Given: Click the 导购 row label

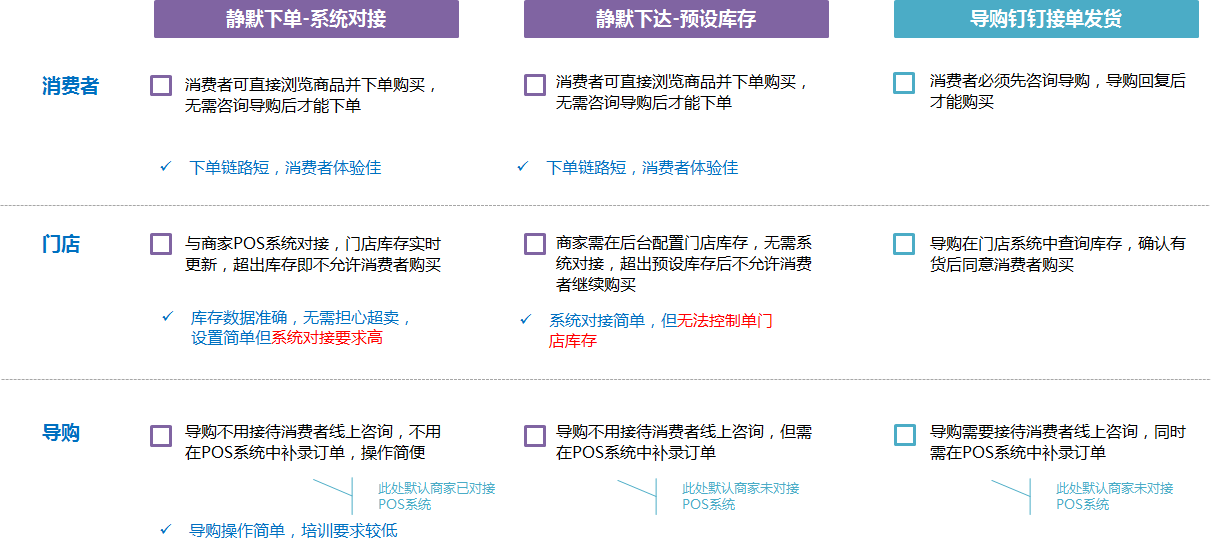Looking at the screenshot, I should point(61,433).
